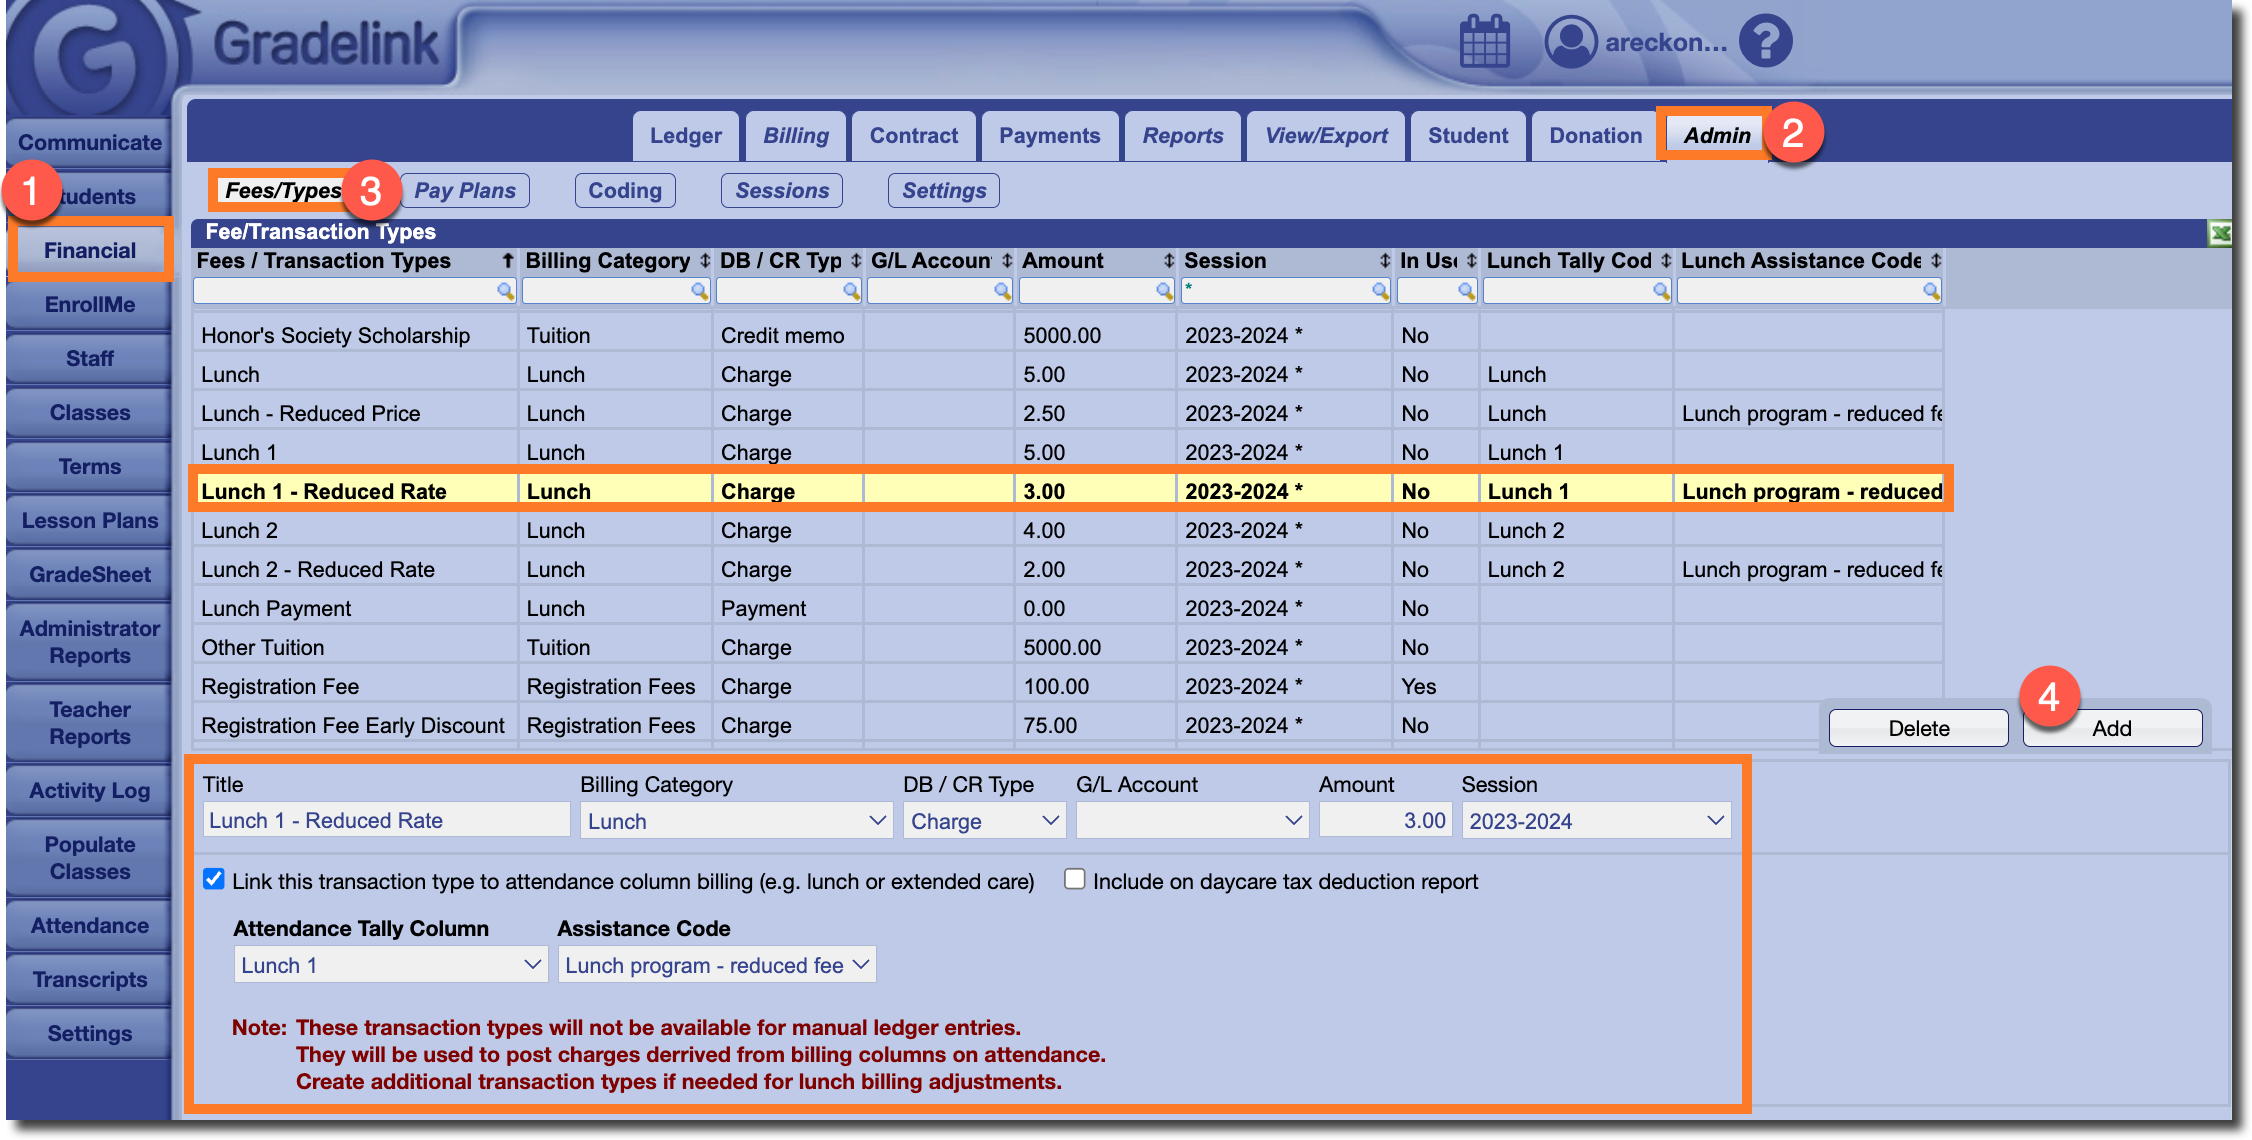Export table with the Excel icon

(2220, 234)
